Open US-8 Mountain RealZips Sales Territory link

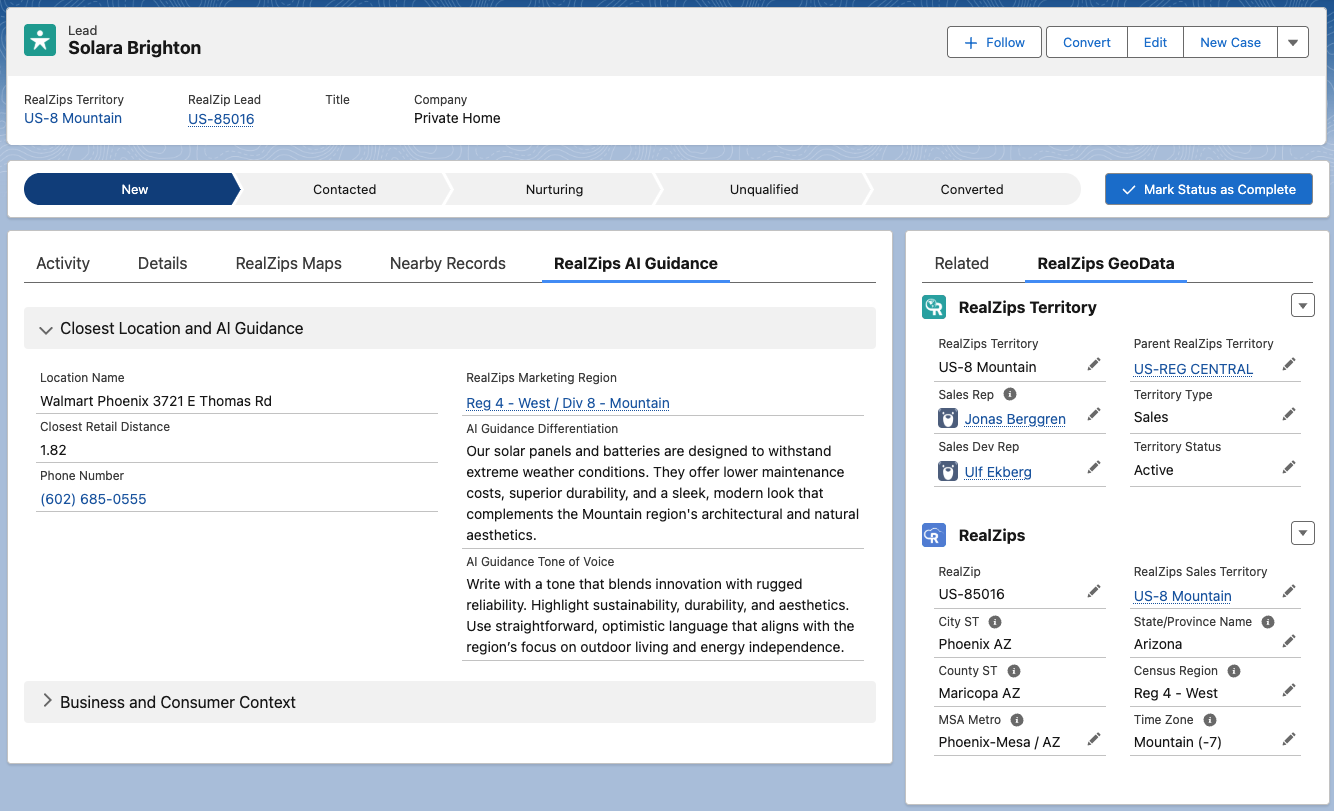pos(1183,596)
